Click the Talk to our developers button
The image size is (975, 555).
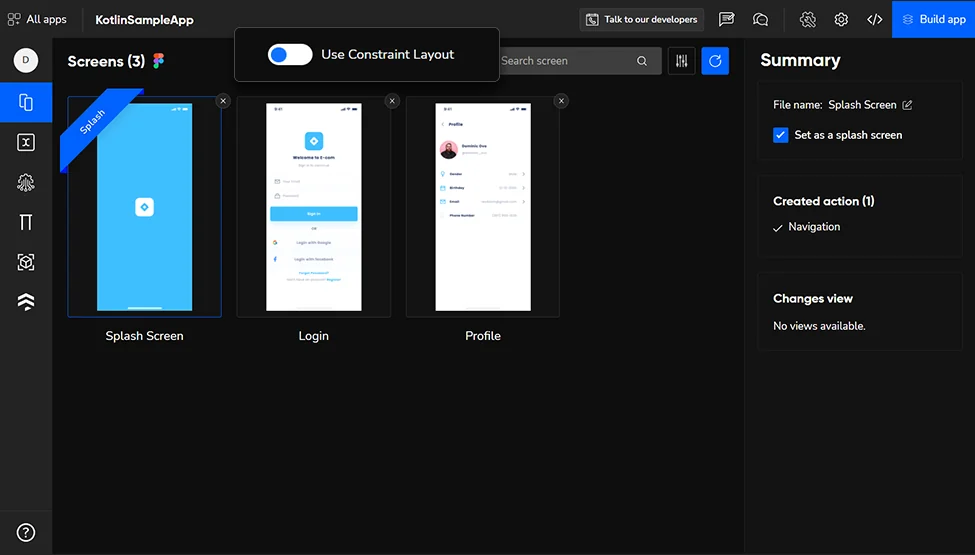(x=642, y=19)
